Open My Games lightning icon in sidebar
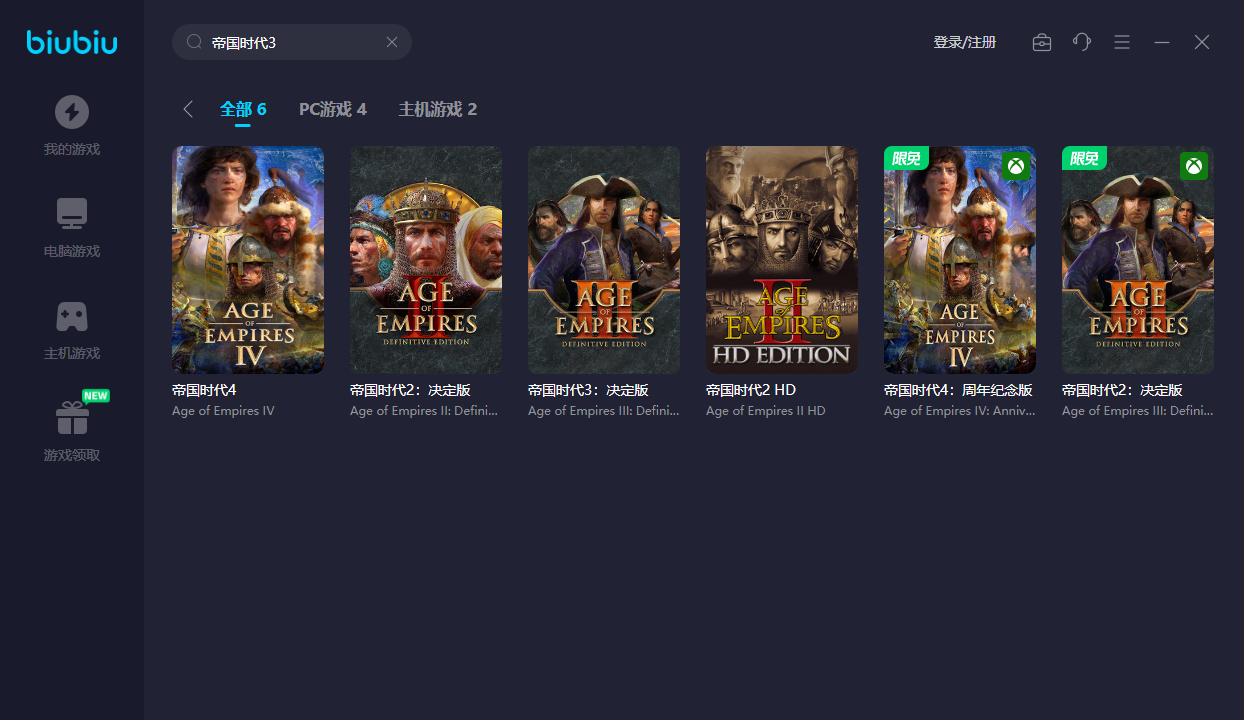The width and height of the screenshot is (1244, 720). click(72, 112)
